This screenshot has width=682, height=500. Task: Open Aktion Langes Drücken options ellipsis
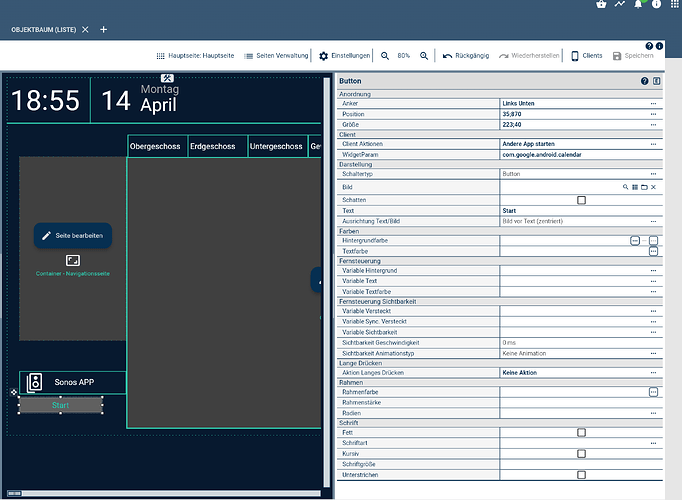click(x=653, y=373)
